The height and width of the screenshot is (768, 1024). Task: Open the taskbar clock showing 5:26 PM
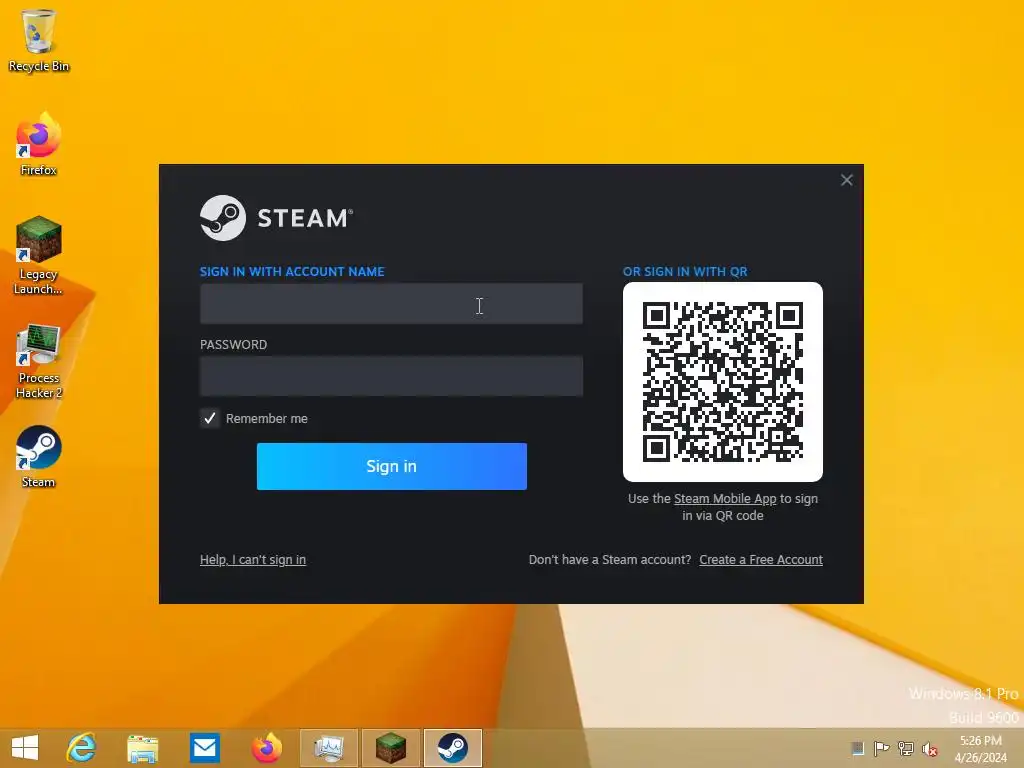[980, 749]
